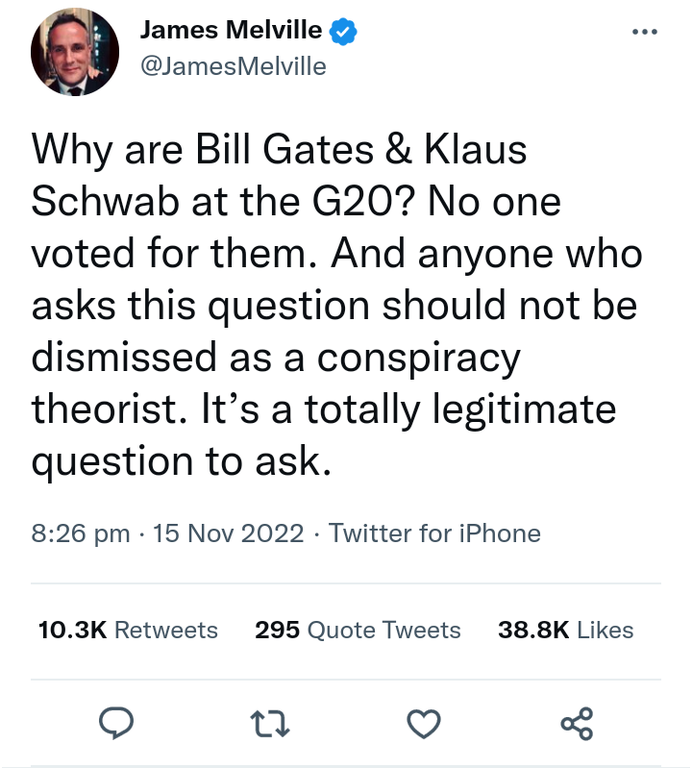This screenshot has width=692, height=768.
Task: Retweet James Melville's tweet
Action: tap(272, 722)
